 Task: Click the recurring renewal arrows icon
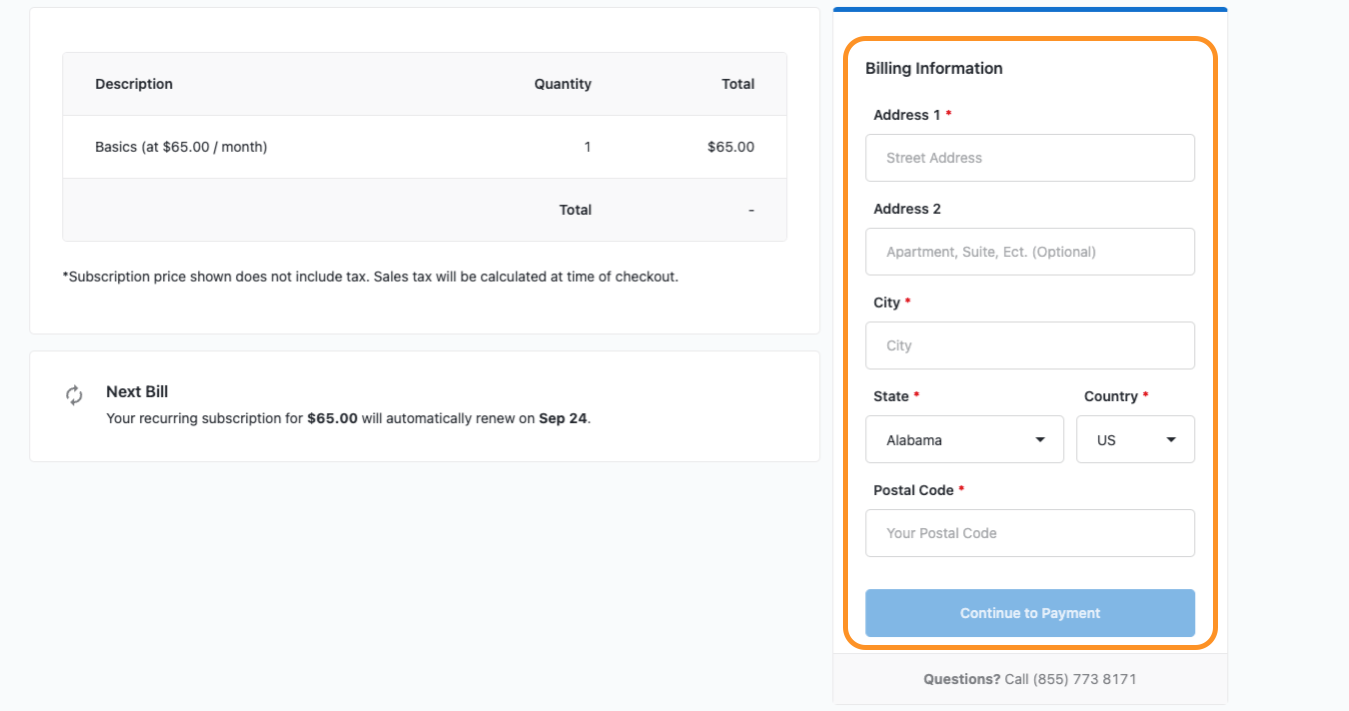point(74,395)
